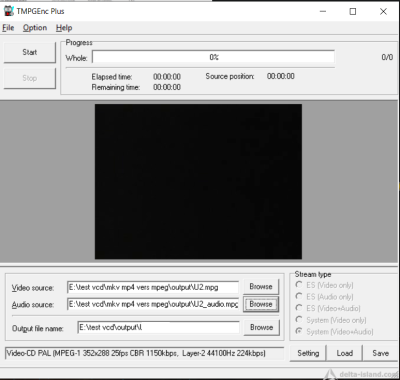Image resolution: width=400 pixels, height=380 pixels.
Task: Click the Start encoding button
Action: [x=30, y=52]
